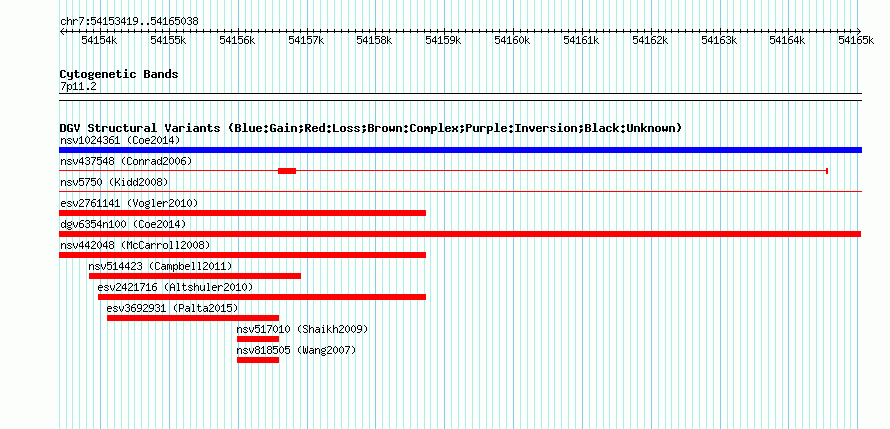This screenshot has width=890, height=429.
Task: Click the ruler's left arrow end
Action: 62,31
